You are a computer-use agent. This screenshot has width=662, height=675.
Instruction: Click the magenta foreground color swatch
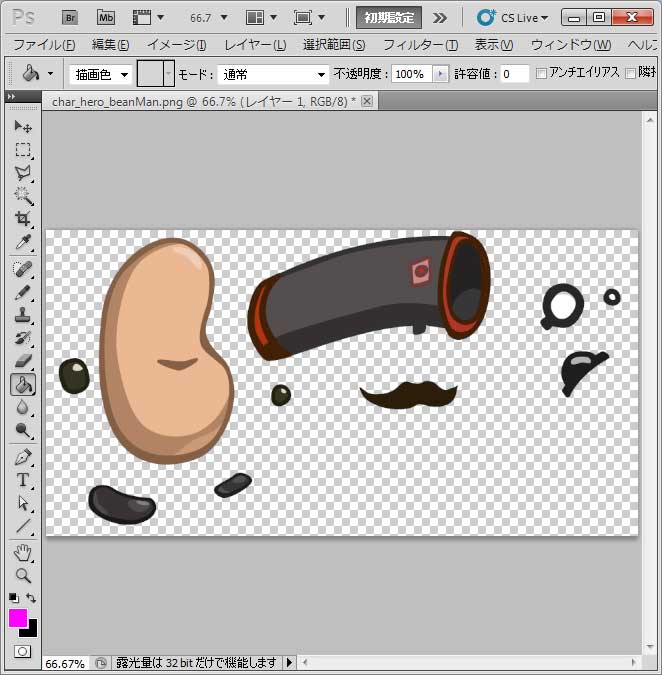tap(18, 618)
